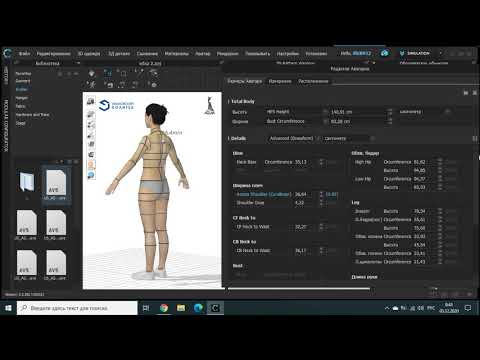
Task: Click the Across Shoulder value 36.64
Action: point(300,194)
